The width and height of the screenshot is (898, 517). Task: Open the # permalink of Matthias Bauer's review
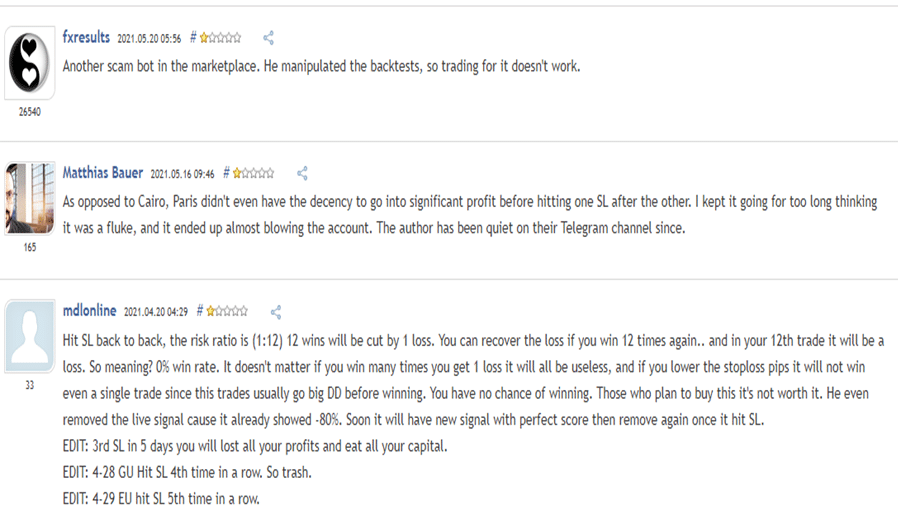pyautogui.click(x=226, y=173)
